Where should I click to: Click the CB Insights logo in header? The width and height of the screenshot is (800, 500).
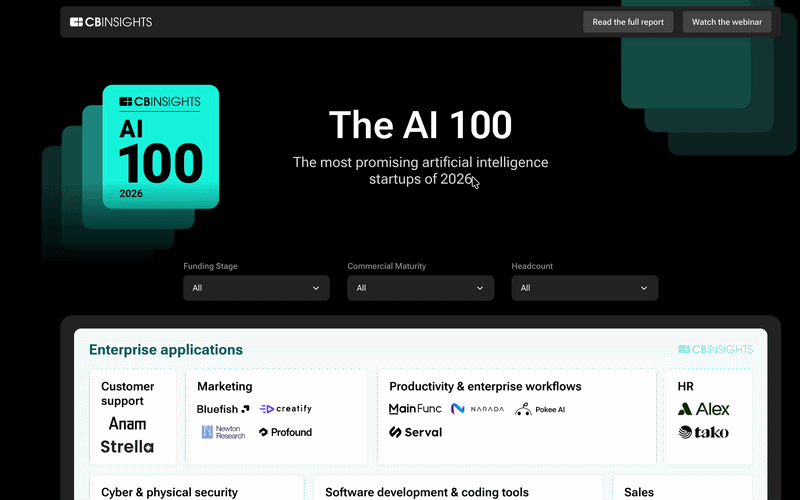pyautogui.click(x=111, y=22)
